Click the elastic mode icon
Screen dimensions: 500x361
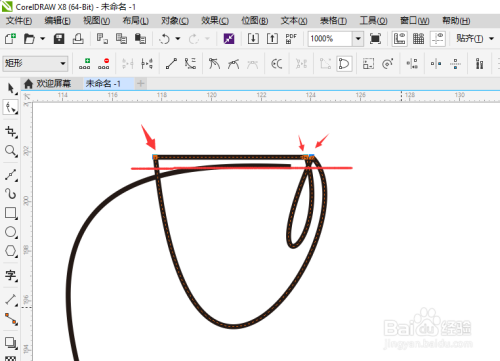479,63
